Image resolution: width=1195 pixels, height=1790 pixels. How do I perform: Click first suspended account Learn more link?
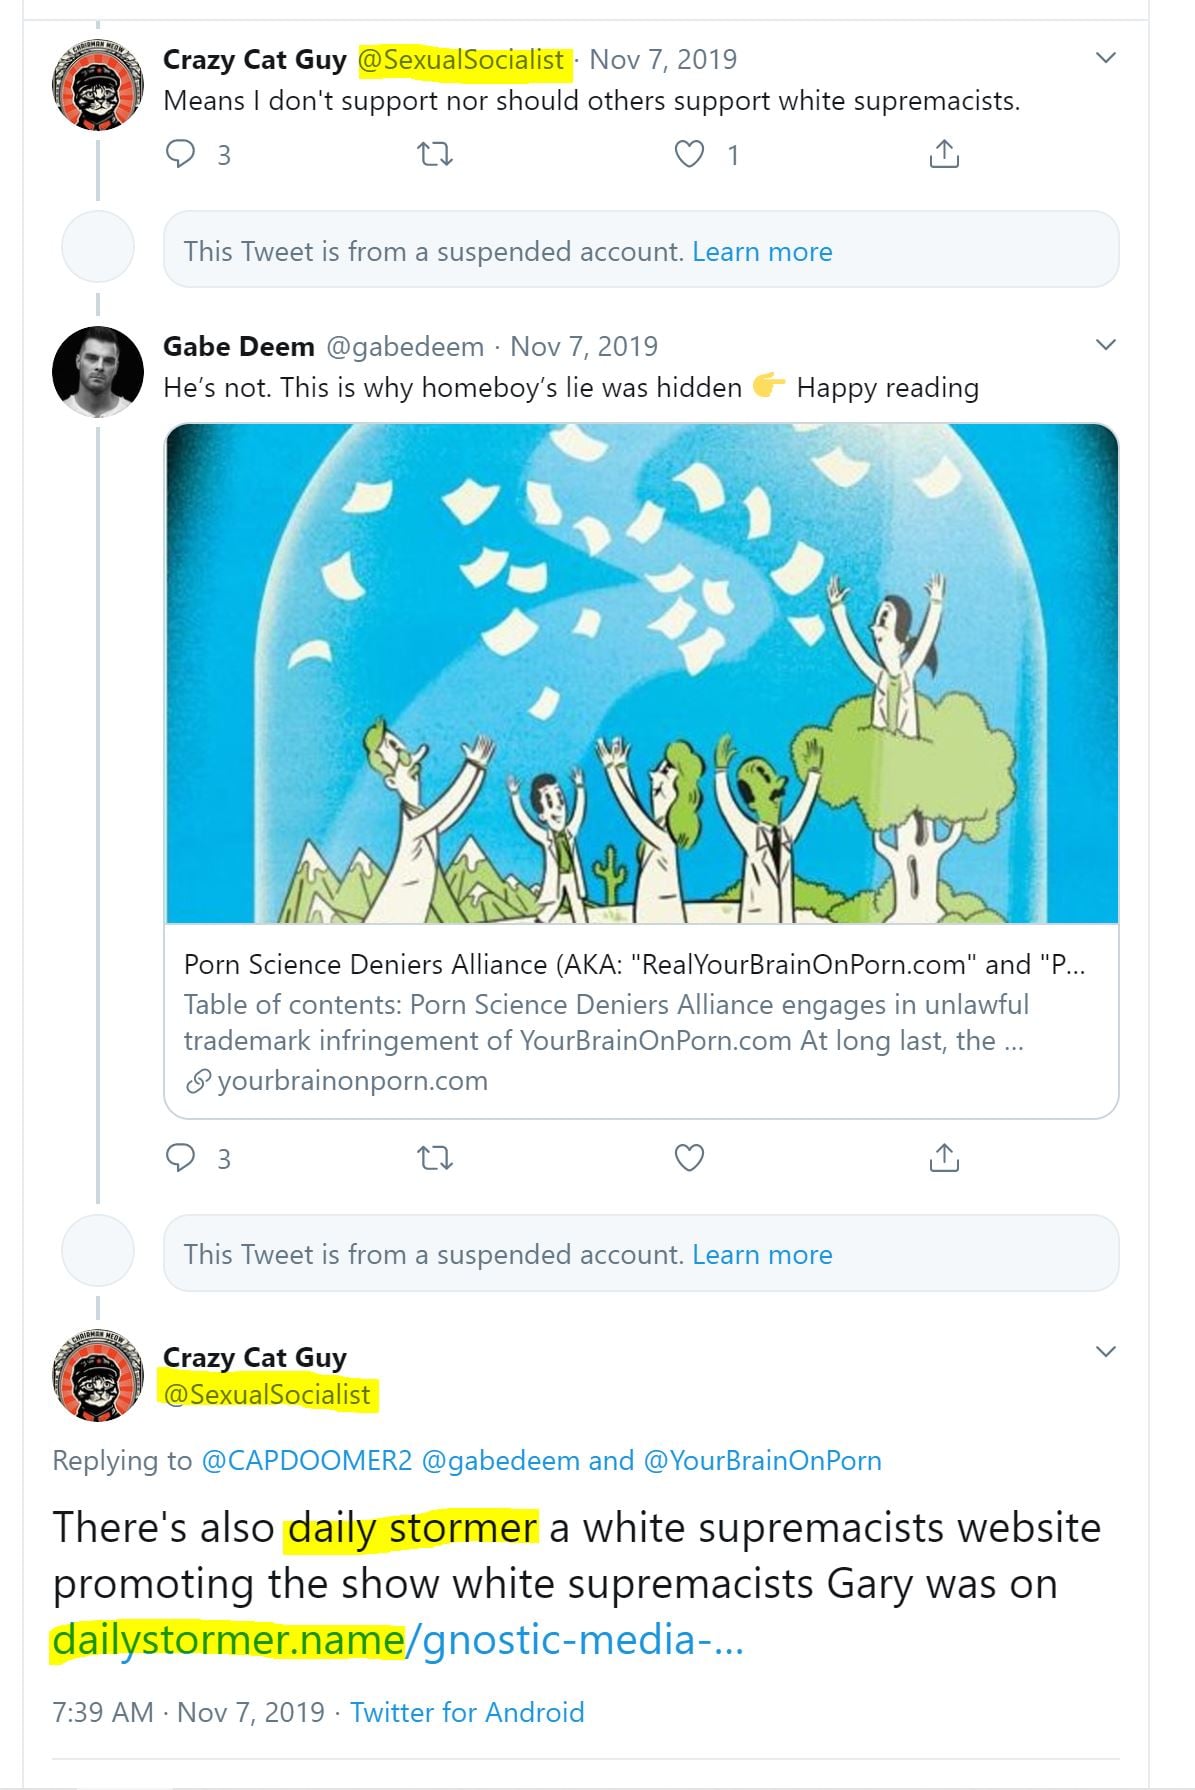pos(762,251)
